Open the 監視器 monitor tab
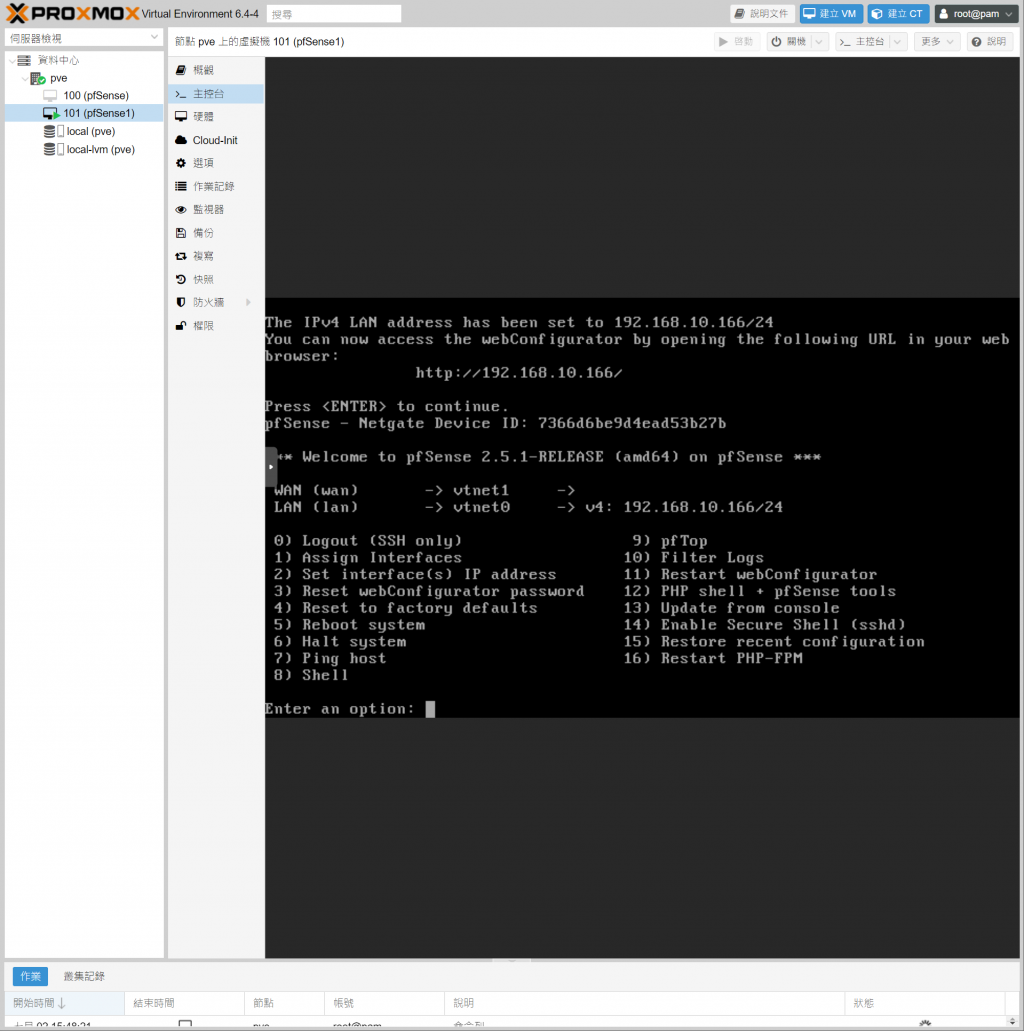The image size is (1024, 1031). point(216,210)
